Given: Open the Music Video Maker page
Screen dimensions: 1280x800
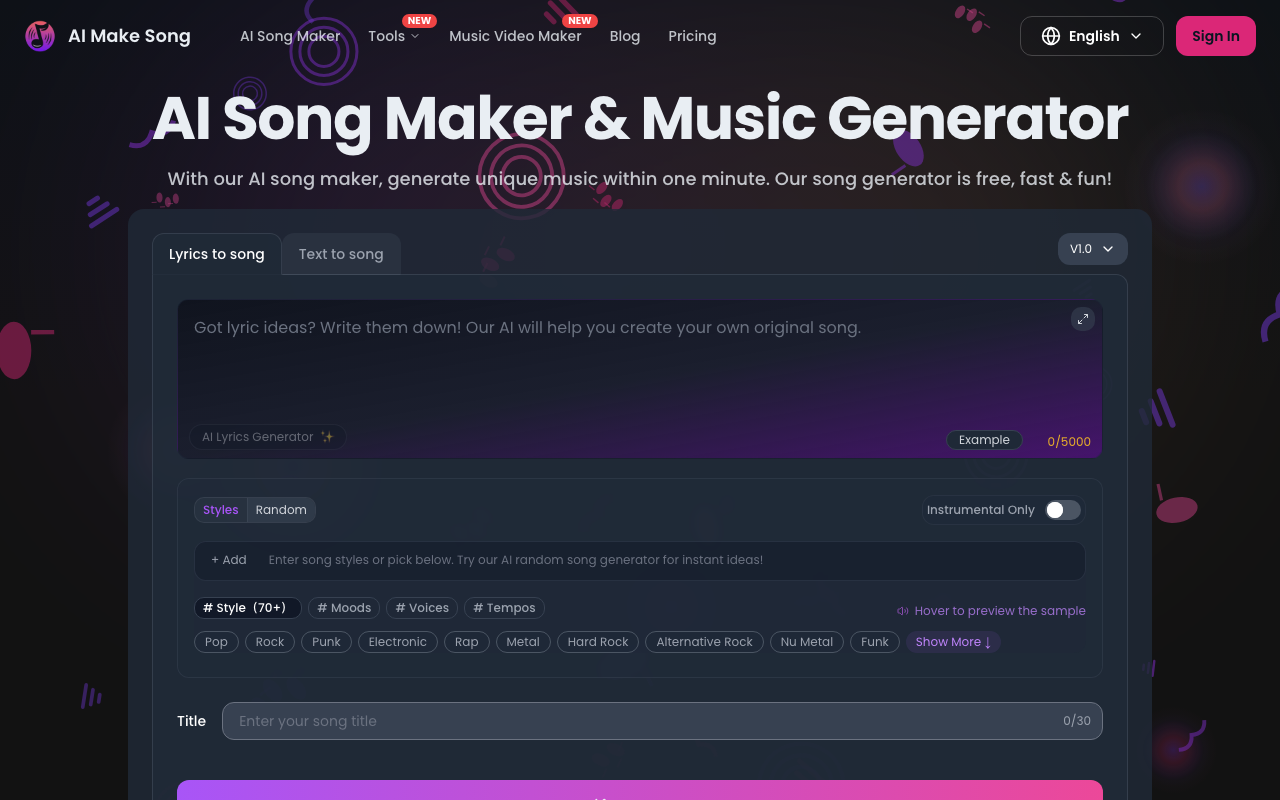Looking at the screenshot, I should [515, 36].
